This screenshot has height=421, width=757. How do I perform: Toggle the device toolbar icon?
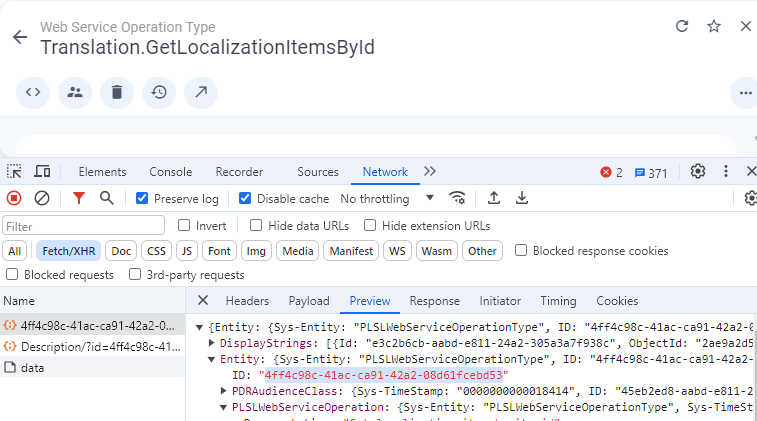42,172
